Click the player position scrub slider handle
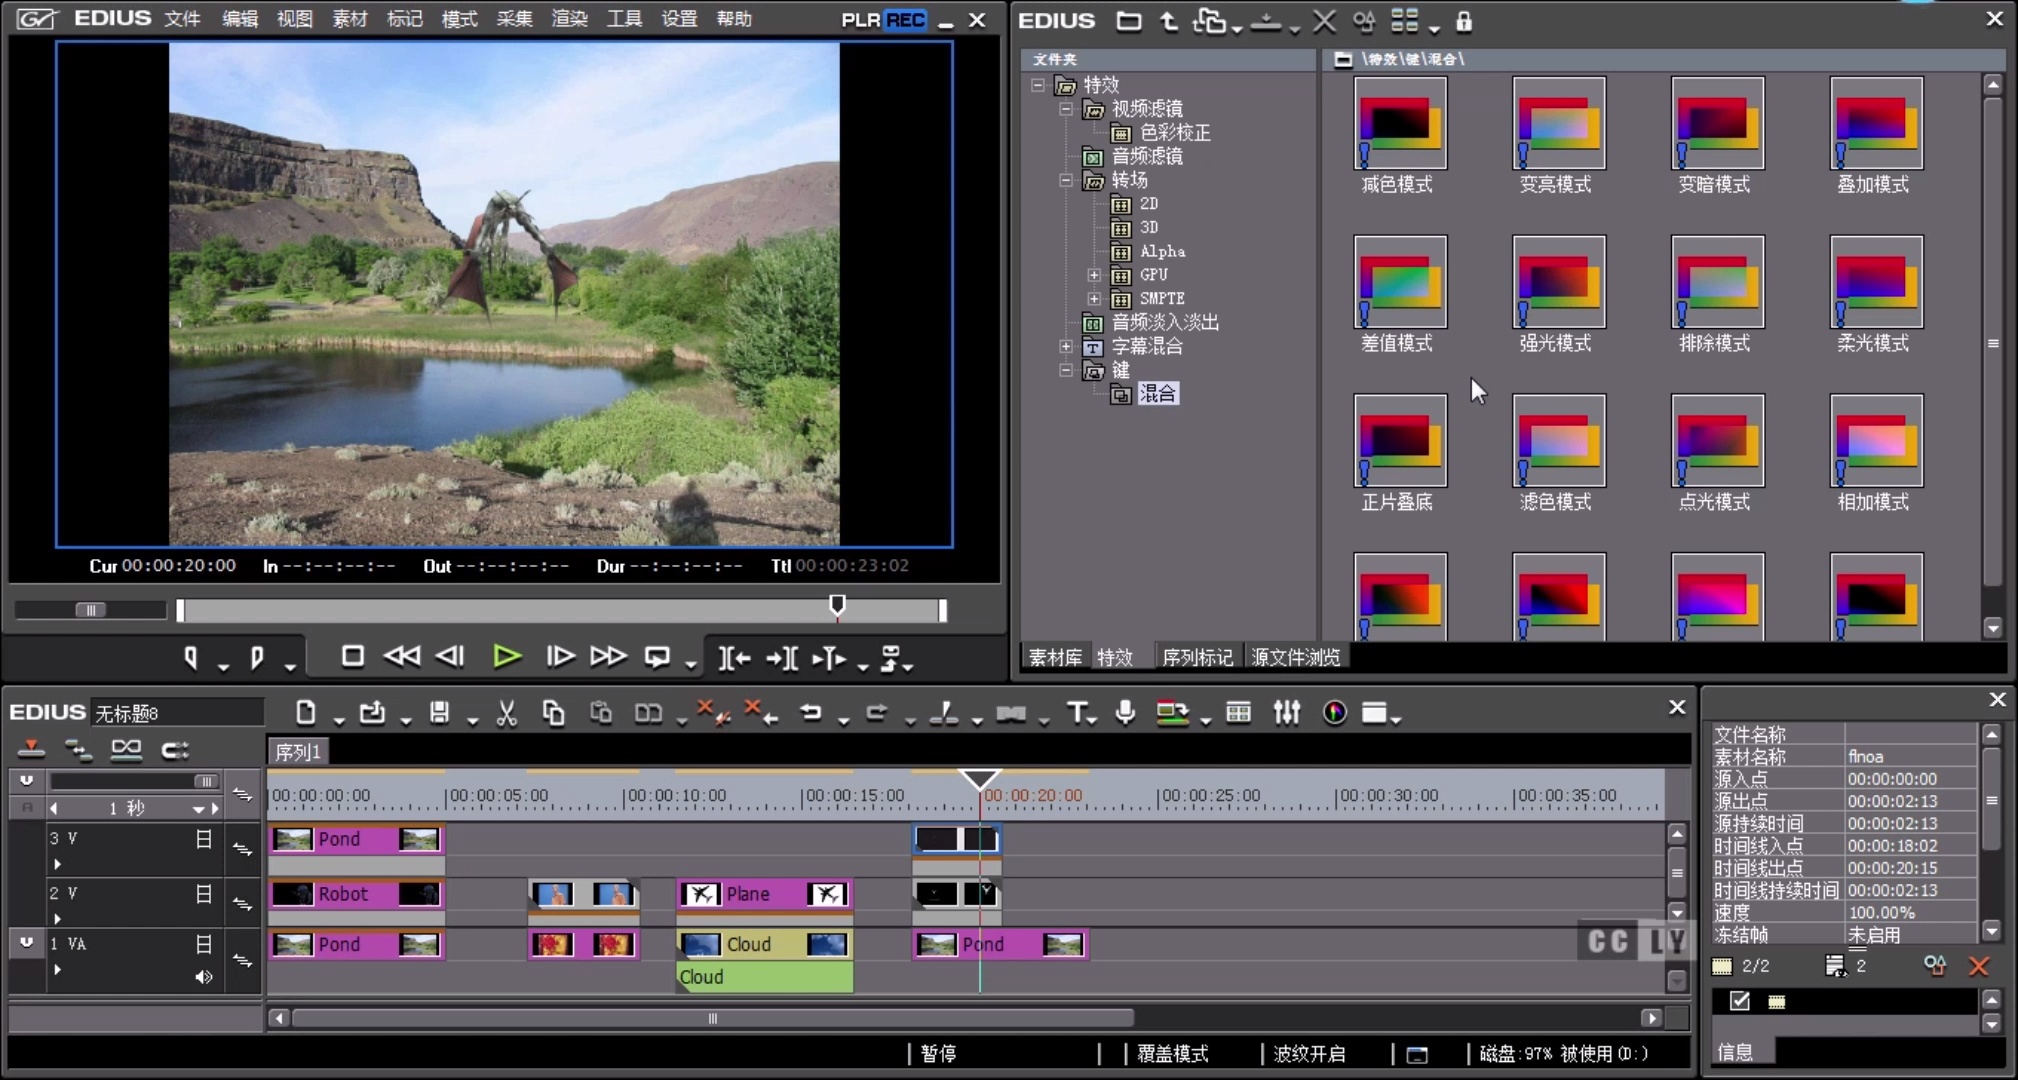 click(838, 605)
